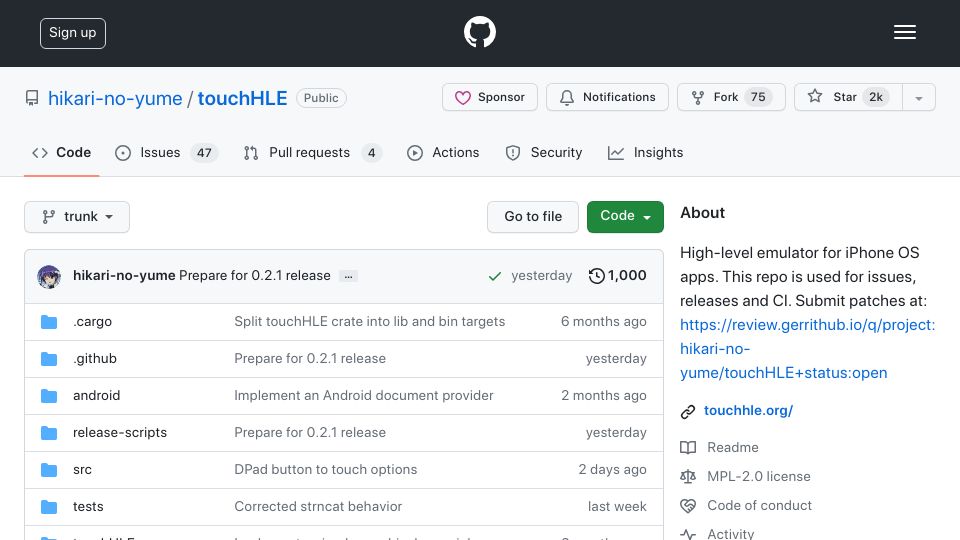Open the Readme sidebar link
Image resolution: width=960 pixels, height=540 pixels.
(x=732, y=448)
